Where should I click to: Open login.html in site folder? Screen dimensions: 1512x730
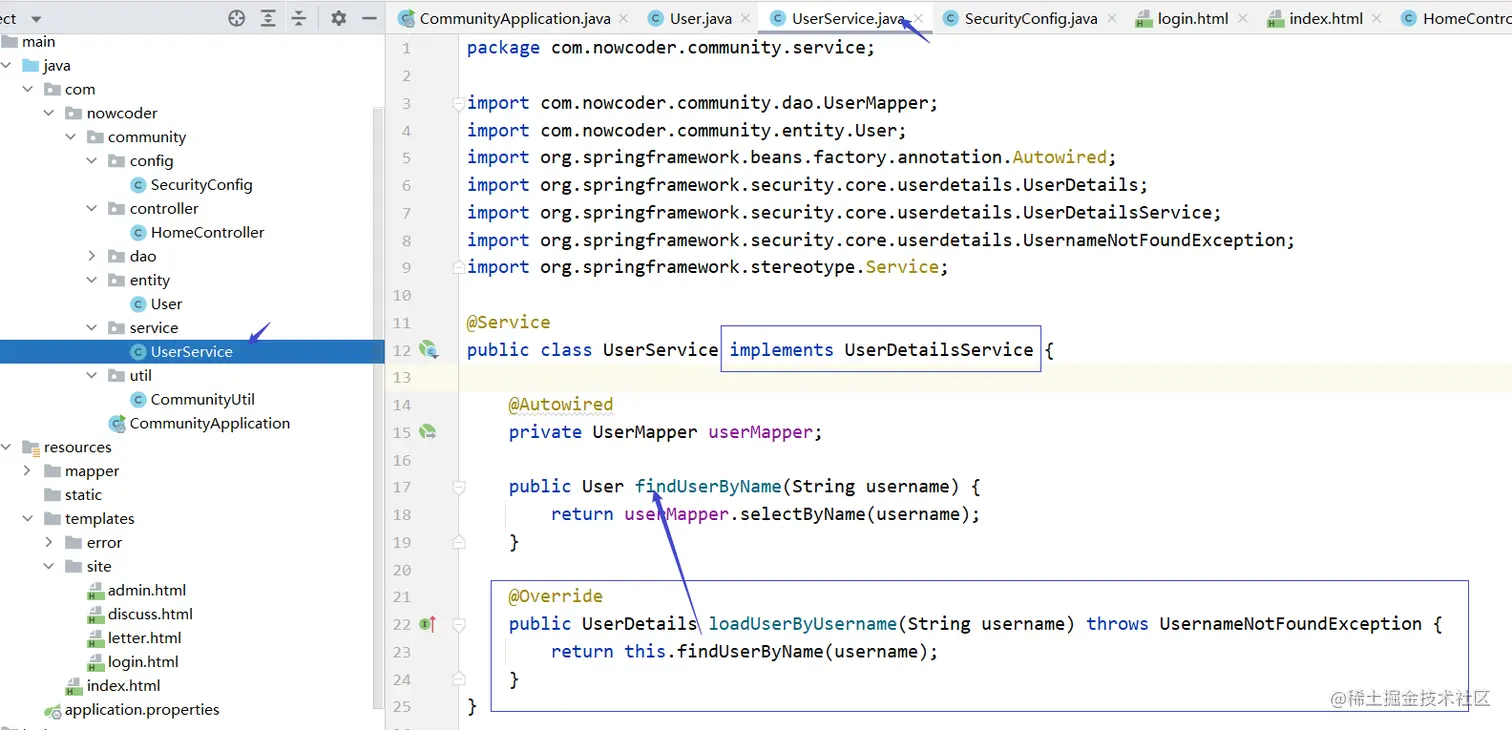[143, 662]
